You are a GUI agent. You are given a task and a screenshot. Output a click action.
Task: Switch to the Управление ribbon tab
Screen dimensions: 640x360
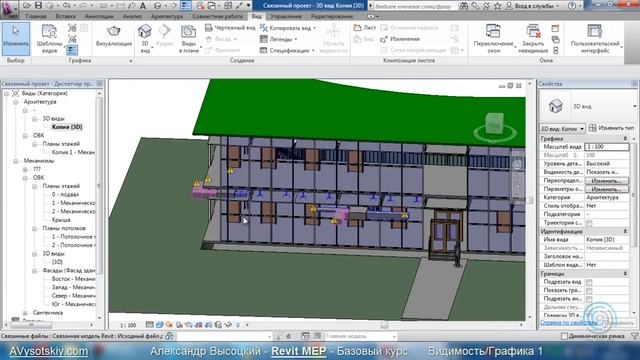pos(286,16)
